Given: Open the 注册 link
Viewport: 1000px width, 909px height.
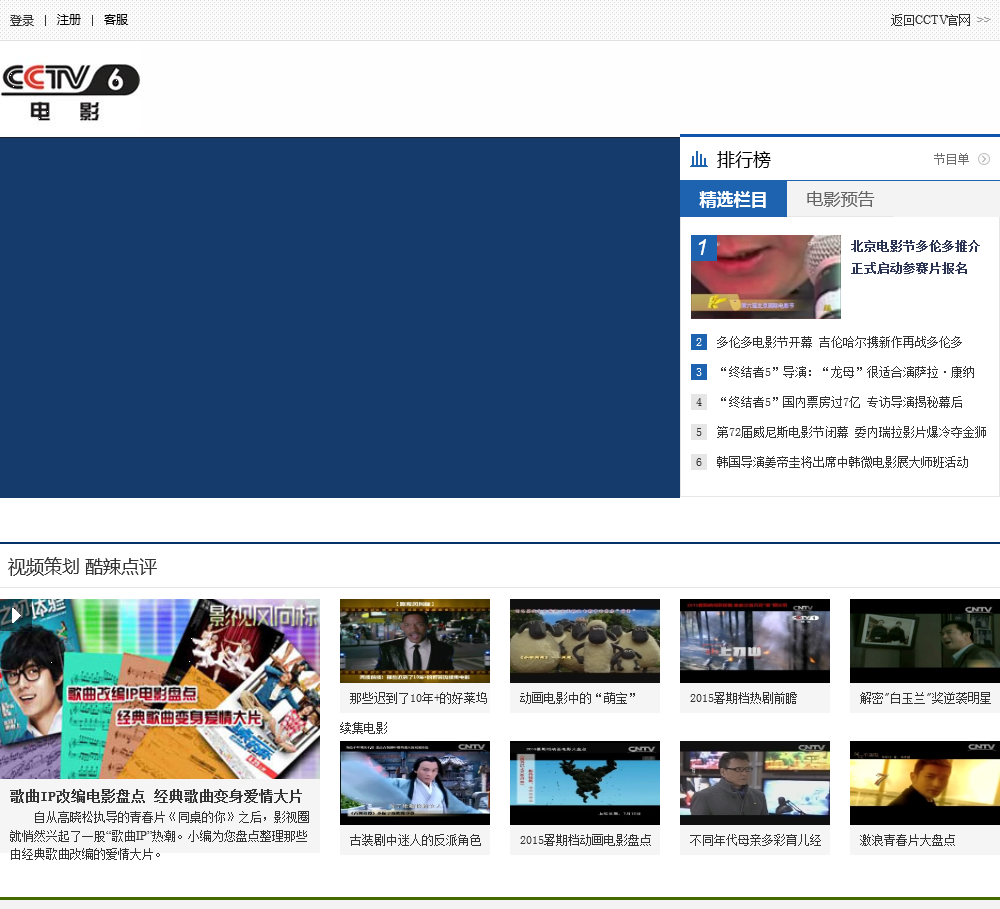Looking at the screenshot, I should 69,20.
